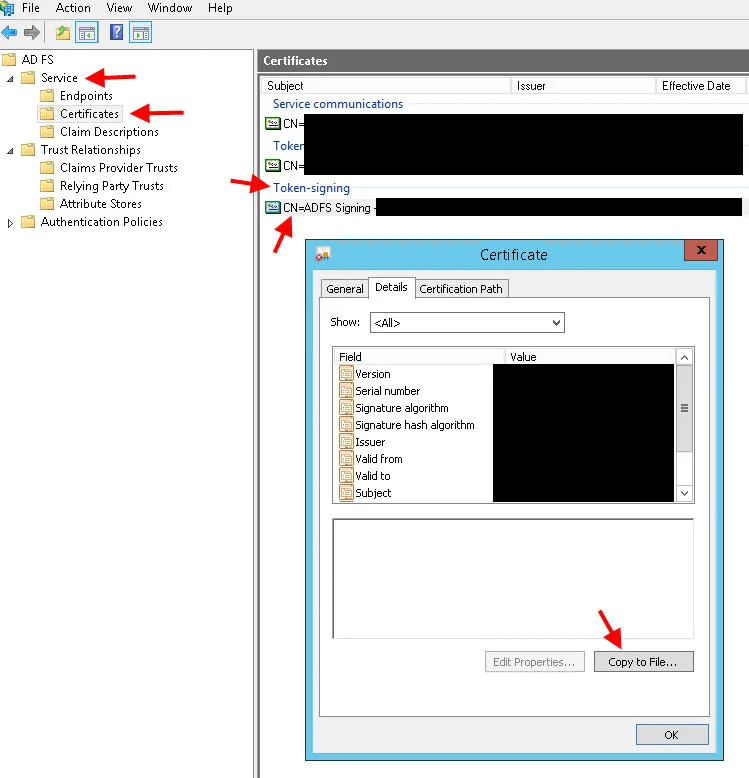Select the Claim Descriptions tree item
Image resolution: width=749 pixels, height=778 pixels.
[109, 131]
